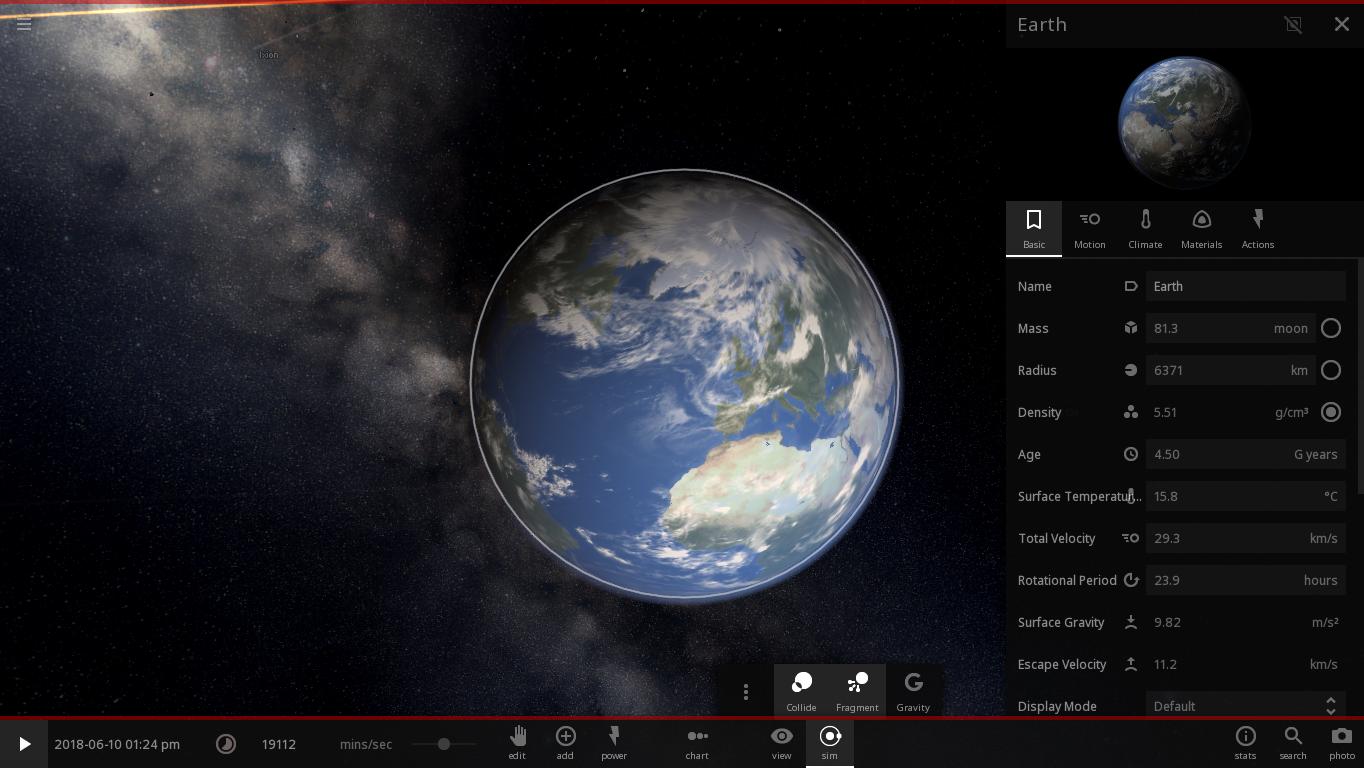Click the Earth preview thumbnail
1364x768 pixels.
pyautogui.click(x=1184, y=122)
